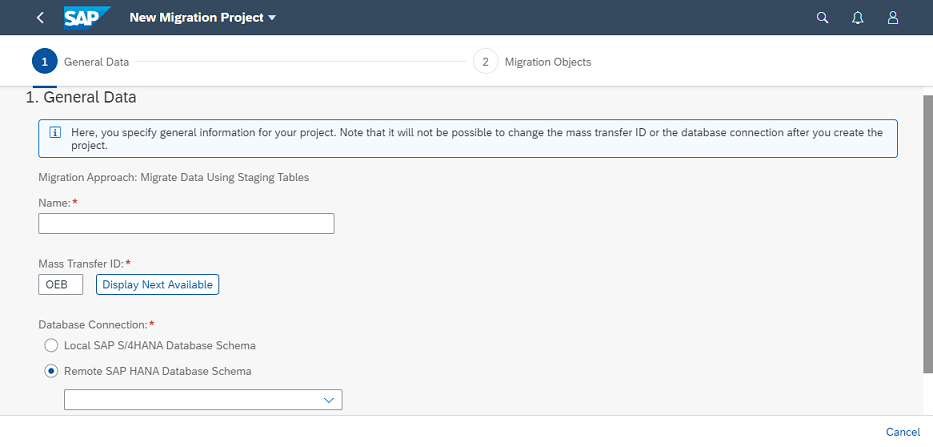Image resolution: width=933 pixels, height=447 pixels.
Task: Click the Mass Transfer ID field
Action: tap(61, 285)
